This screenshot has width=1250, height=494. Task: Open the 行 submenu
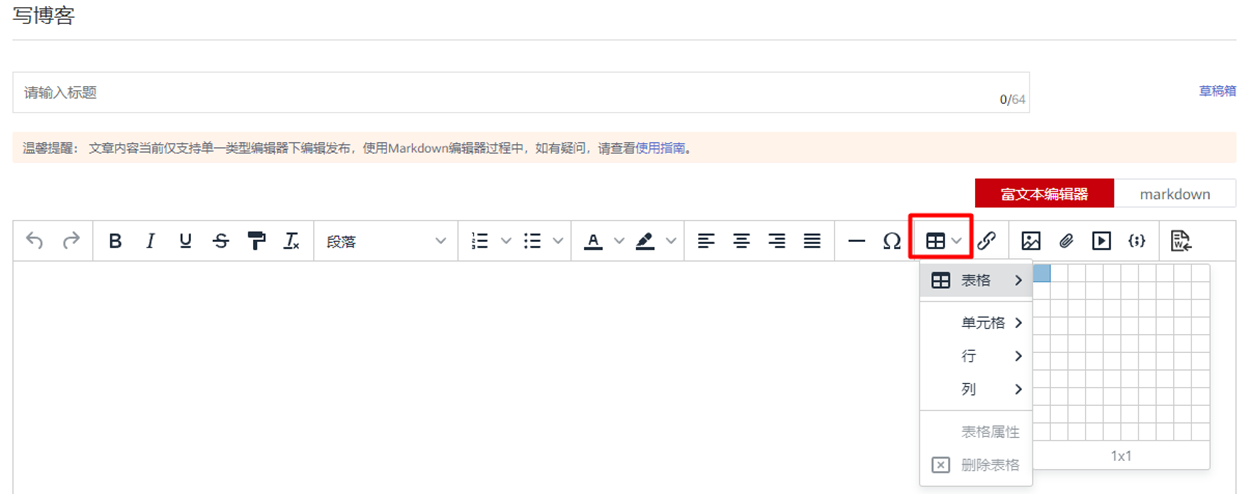[x=976, y=356]
